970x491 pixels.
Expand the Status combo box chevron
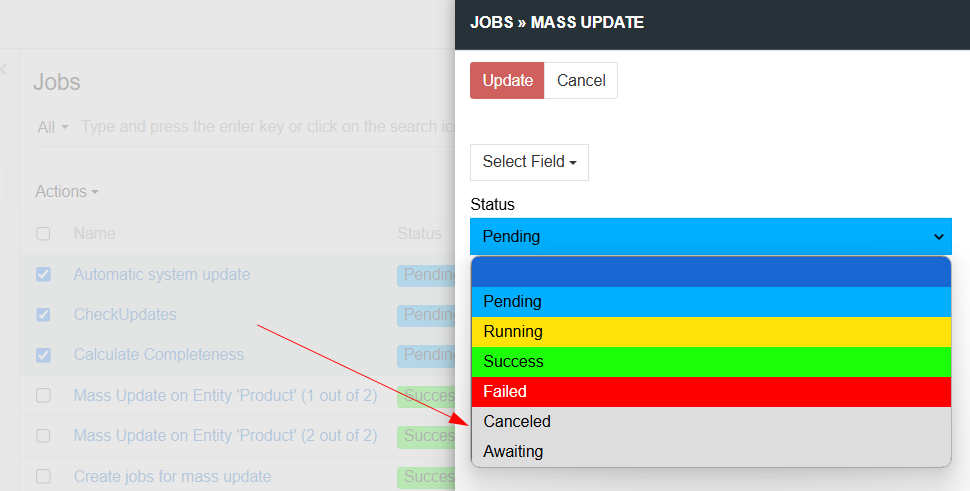click(x=938, y=237)
